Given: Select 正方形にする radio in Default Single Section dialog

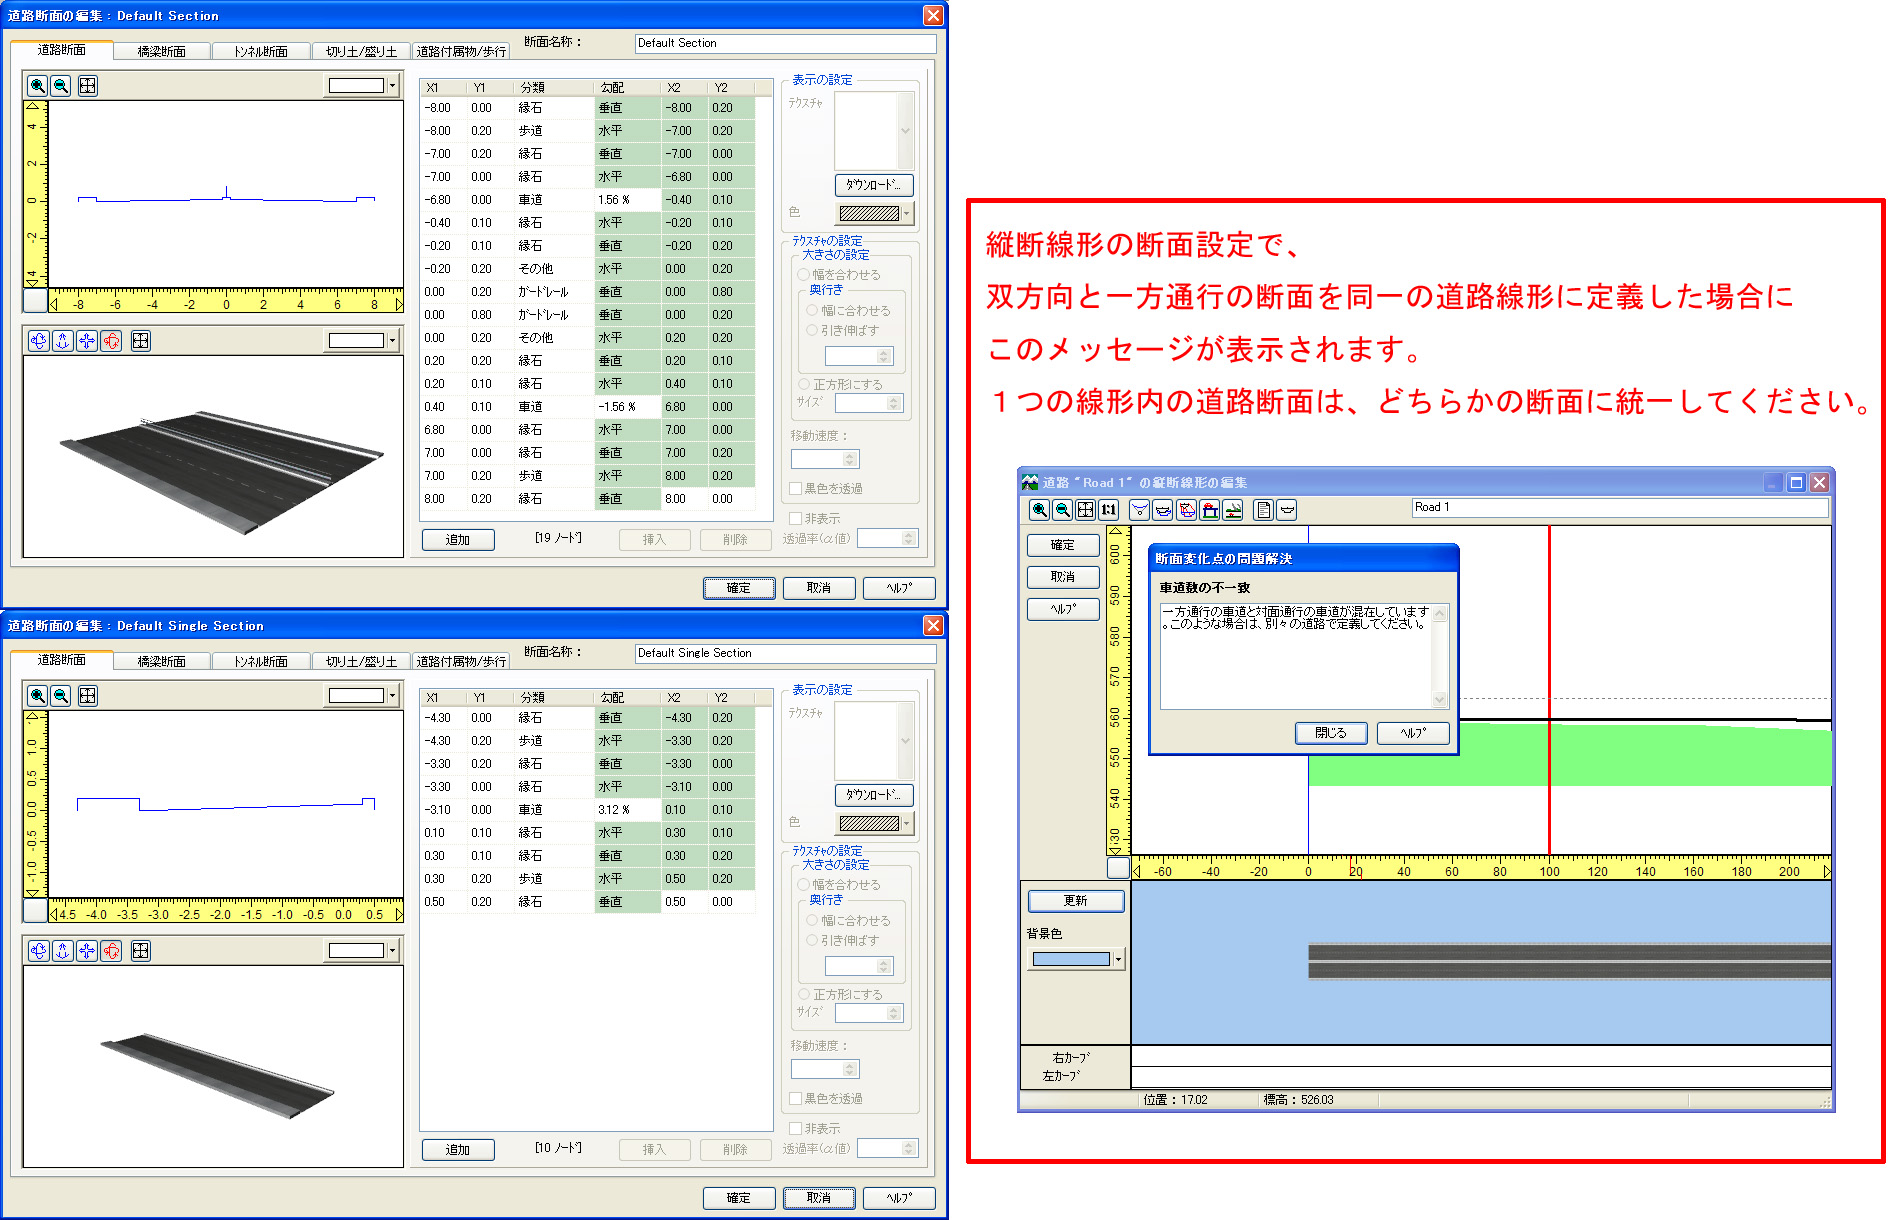Looking at the screenshot, I should point(803,994).
